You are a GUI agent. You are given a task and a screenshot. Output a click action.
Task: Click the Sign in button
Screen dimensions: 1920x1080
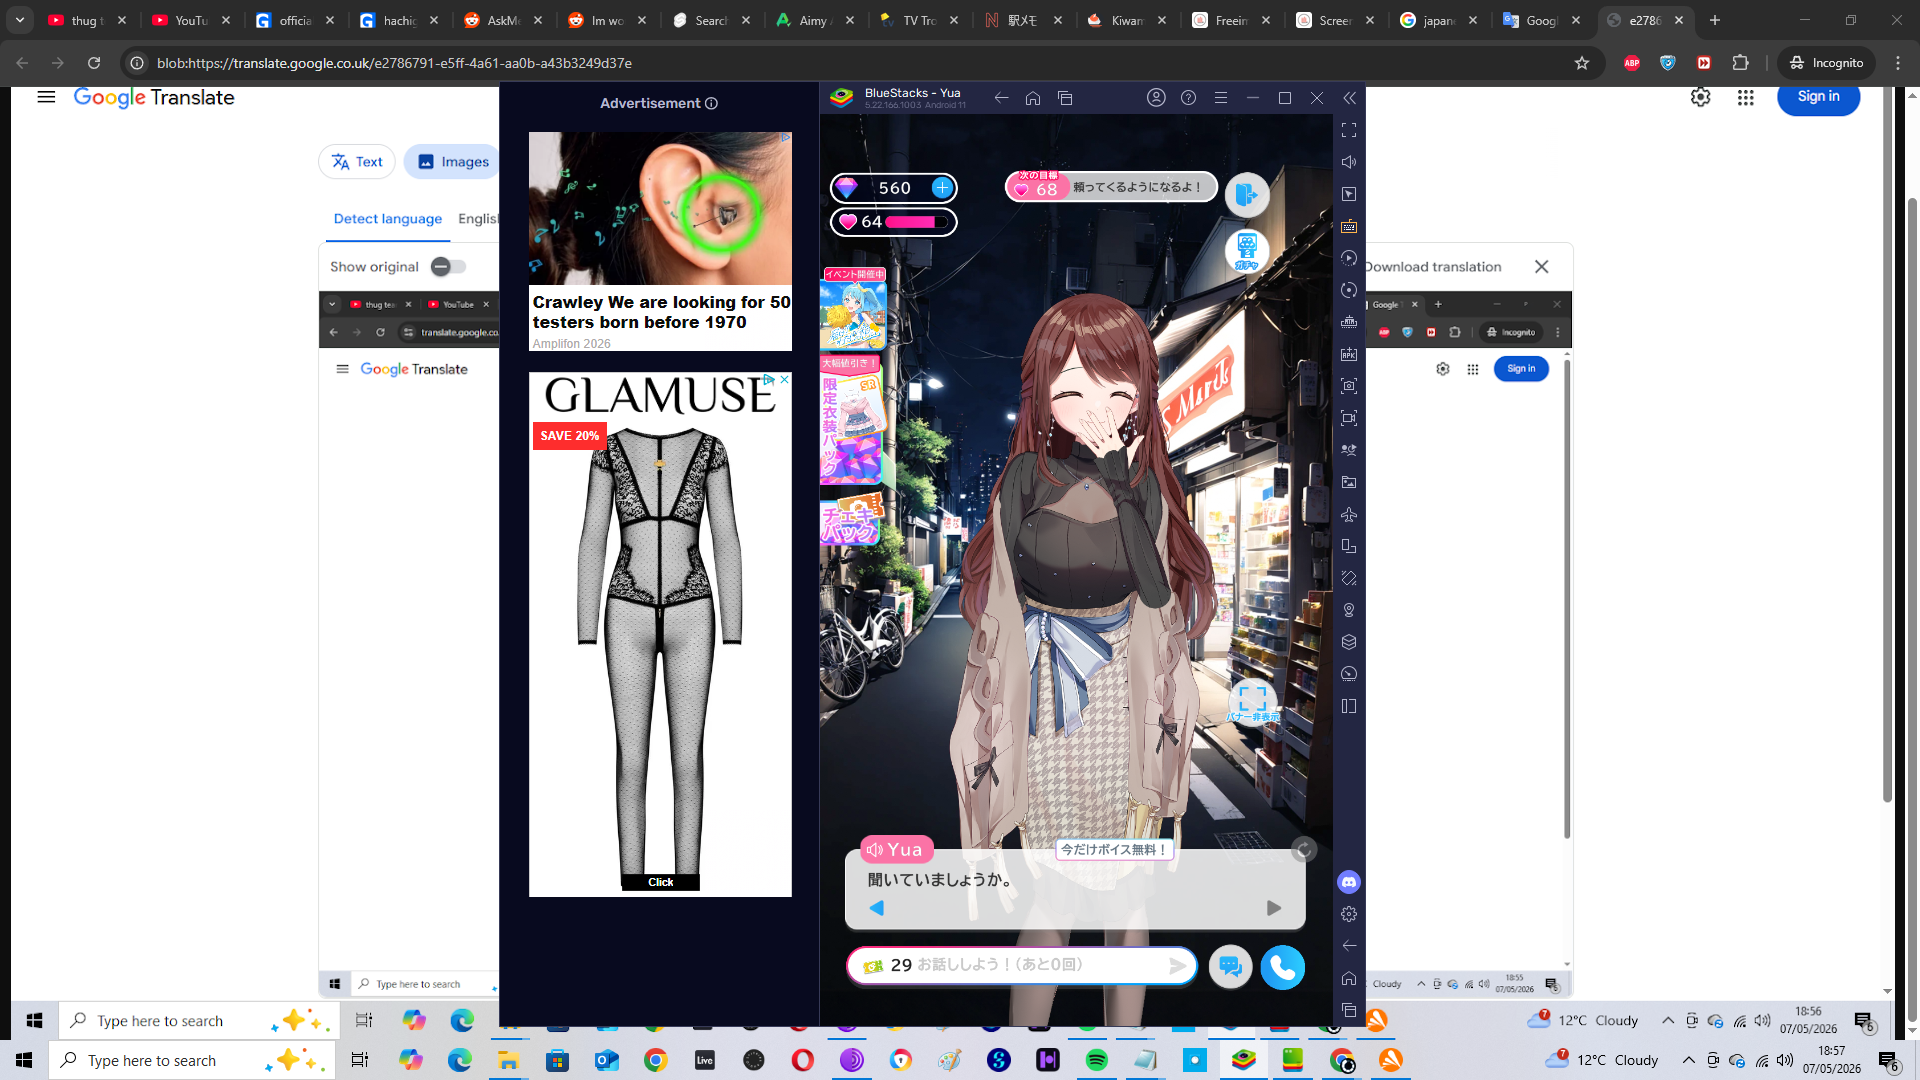pos(1818,97)
